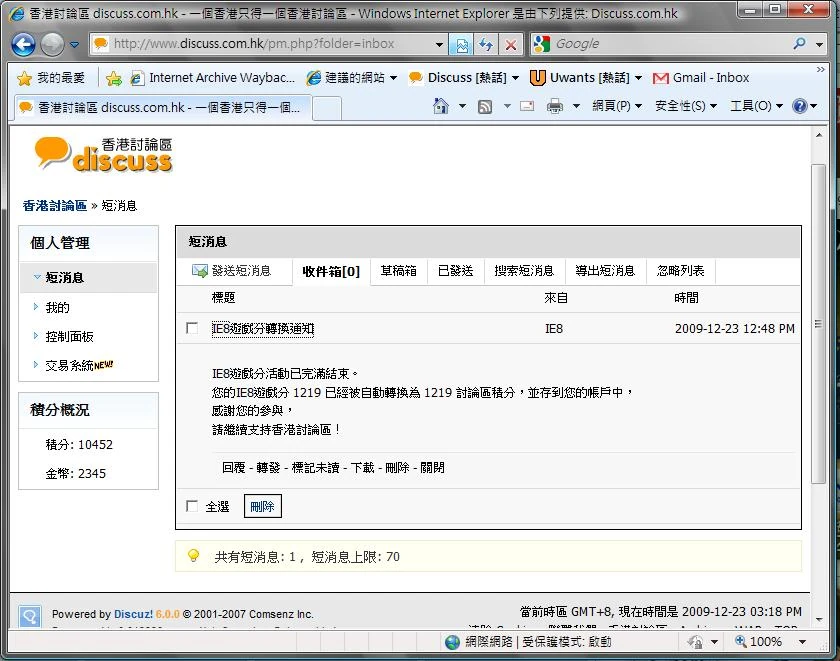Select the 忽略列表 tab
Screen dimensions: 840x661
point(680,271)
